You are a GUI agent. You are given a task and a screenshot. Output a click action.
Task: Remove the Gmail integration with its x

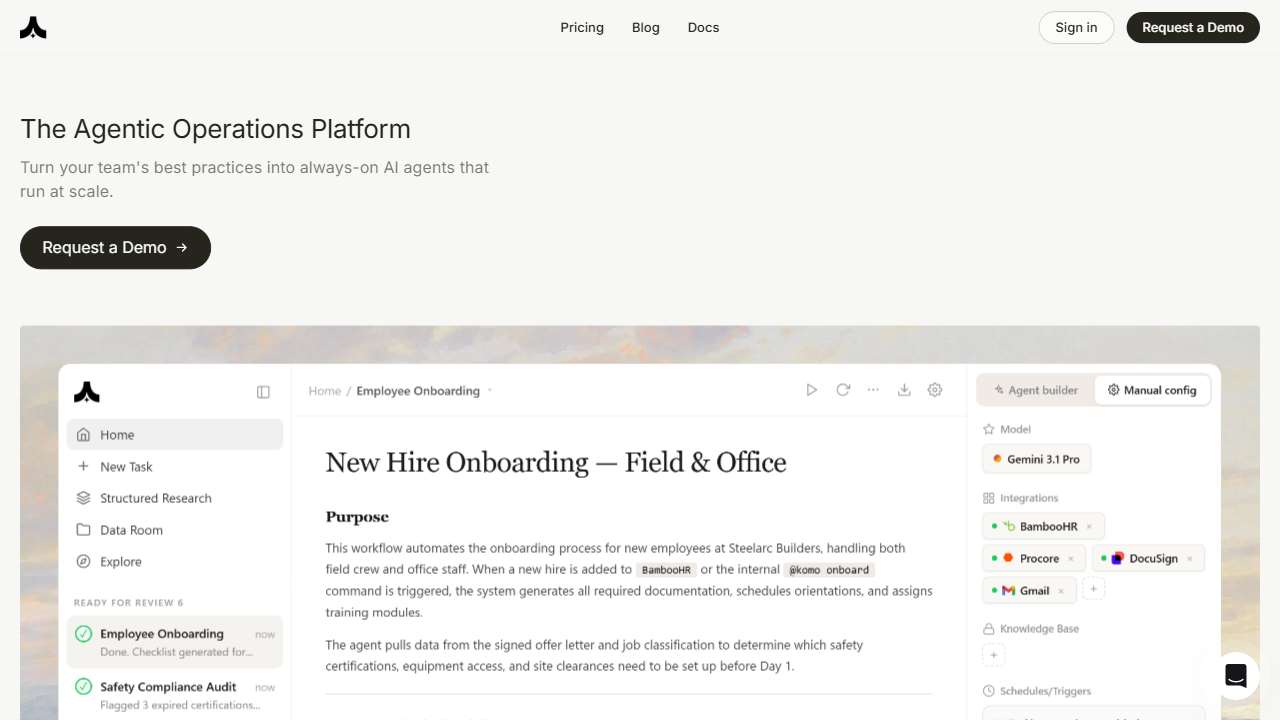(1061, 591)
